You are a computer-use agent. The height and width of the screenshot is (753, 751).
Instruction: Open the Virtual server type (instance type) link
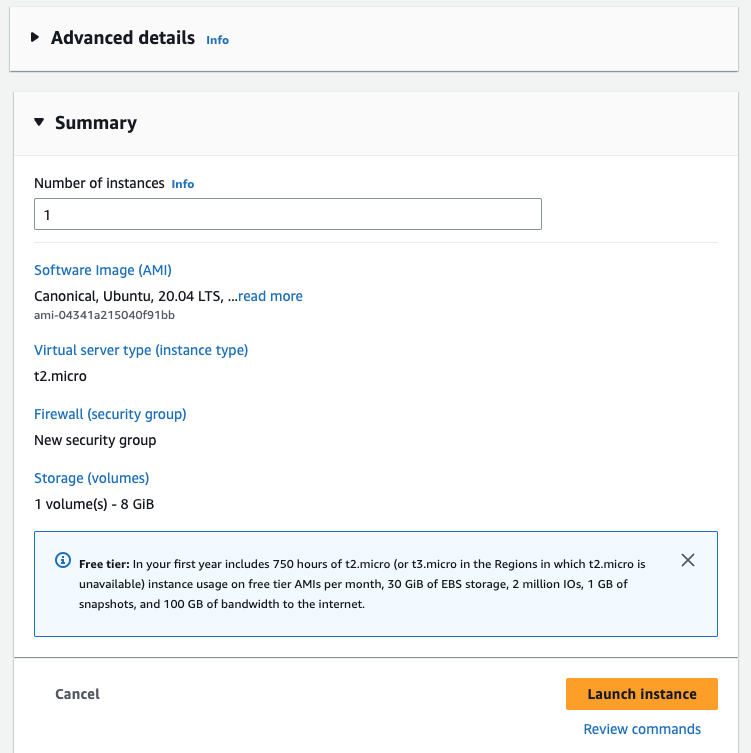click(141, 350)
